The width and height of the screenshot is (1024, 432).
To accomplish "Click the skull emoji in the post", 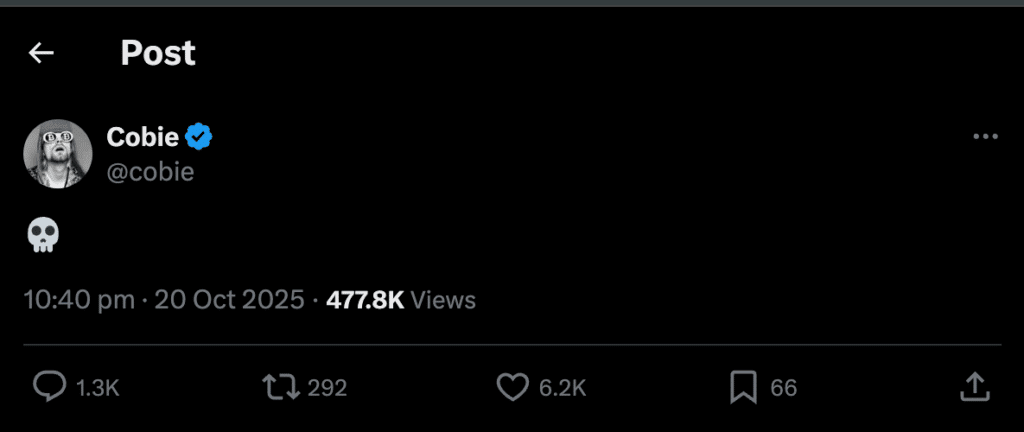I will (44, 236).
